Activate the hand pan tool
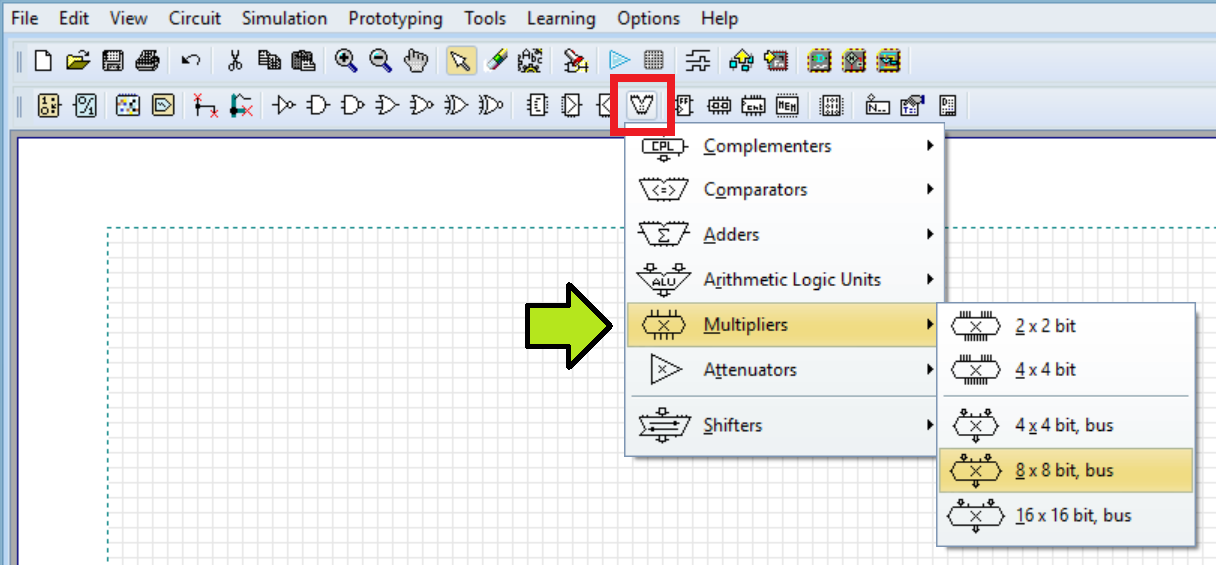The image size is (1216, 565). click(x=415, y=61)
